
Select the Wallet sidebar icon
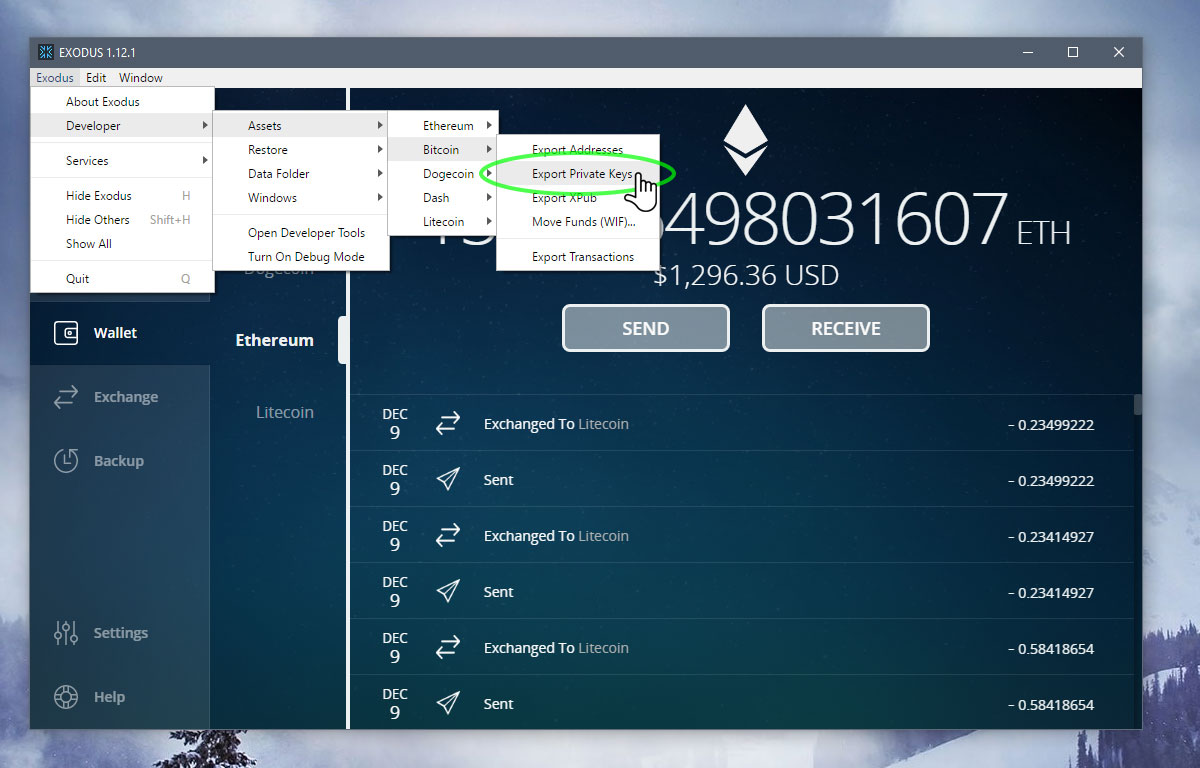(67, 333)
